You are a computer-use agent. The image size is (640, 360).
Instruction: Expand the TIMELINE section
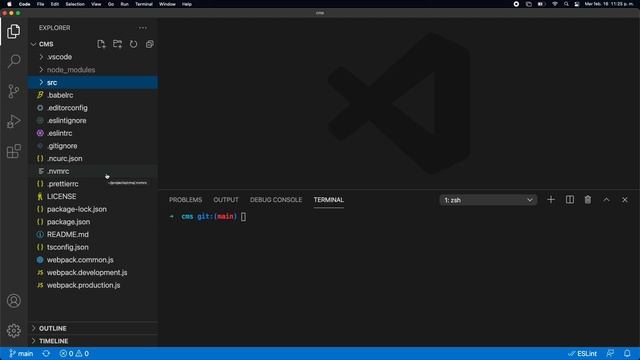93,341
